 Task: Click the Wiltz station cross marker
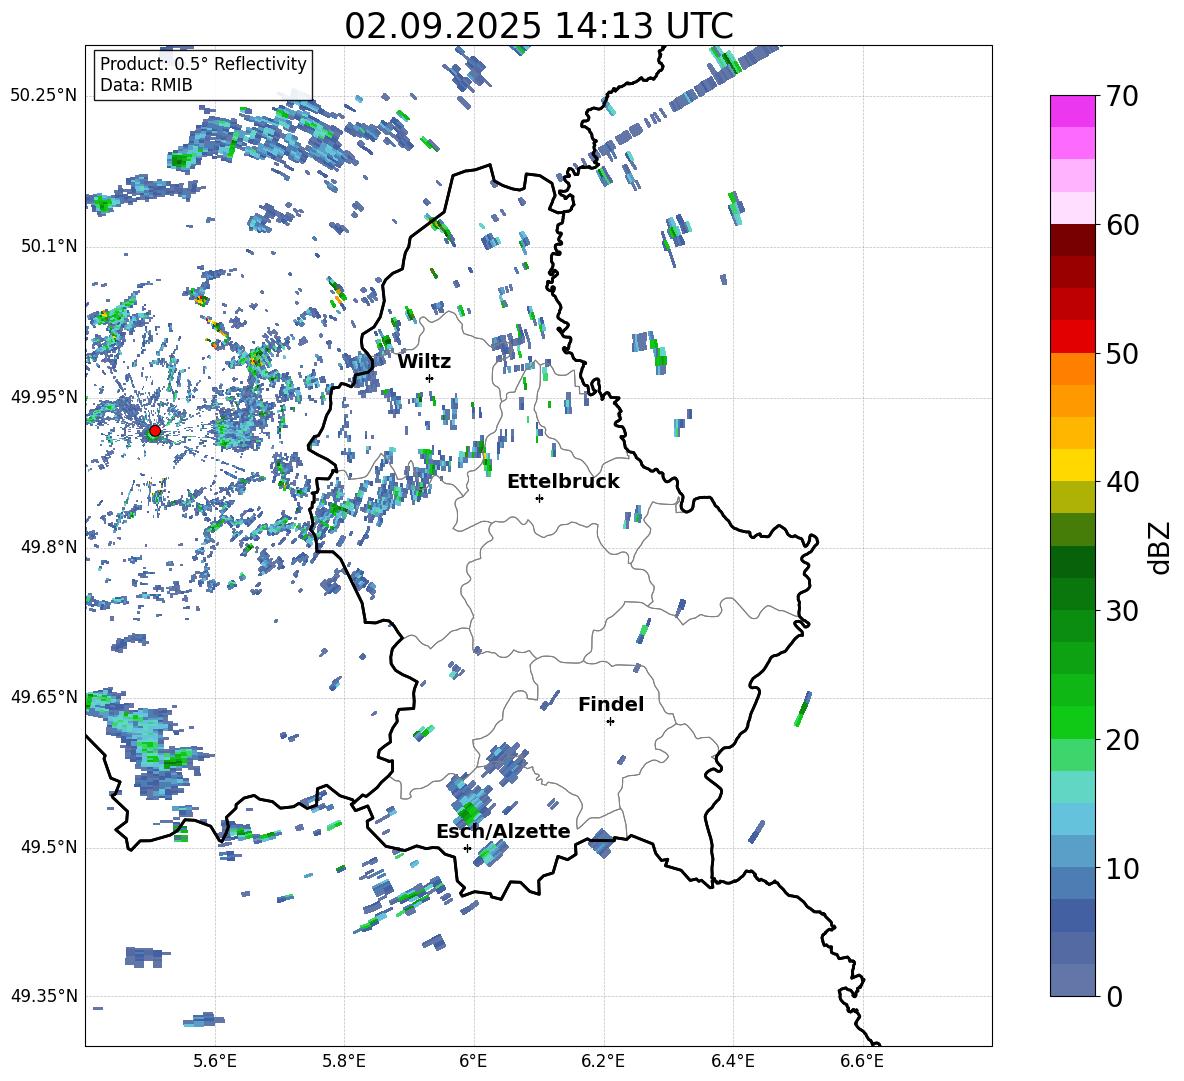click(430, 378)
